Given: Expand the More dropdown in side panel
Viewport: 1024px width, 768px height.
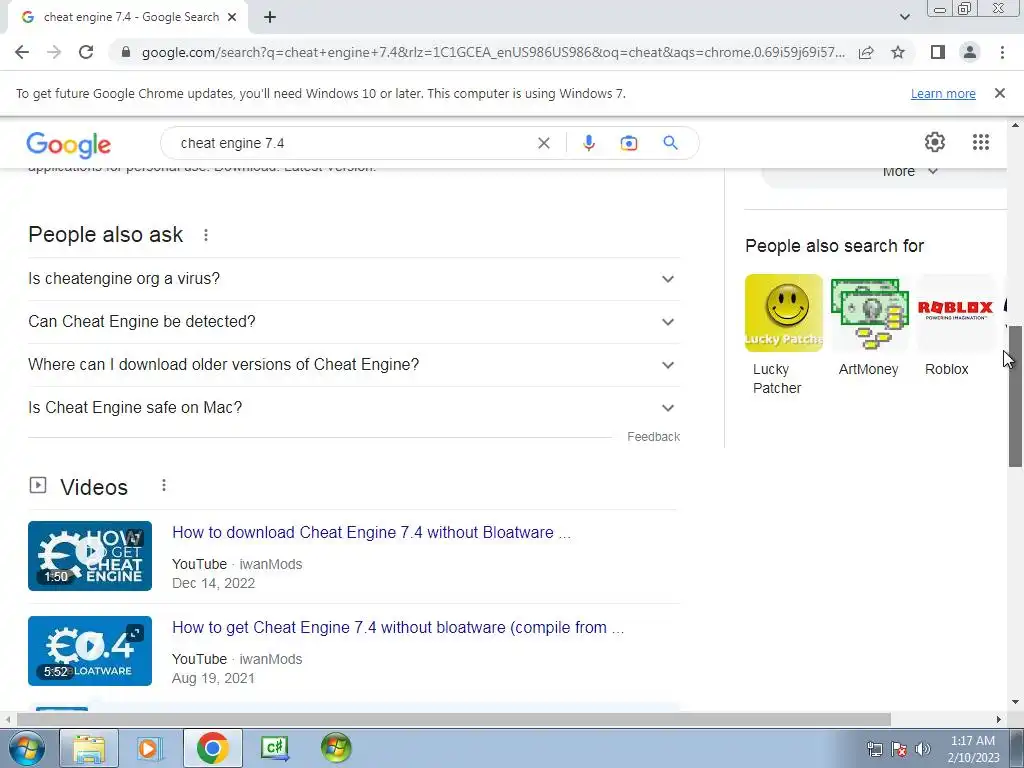Looking at the screenshot, I should 910,171.
